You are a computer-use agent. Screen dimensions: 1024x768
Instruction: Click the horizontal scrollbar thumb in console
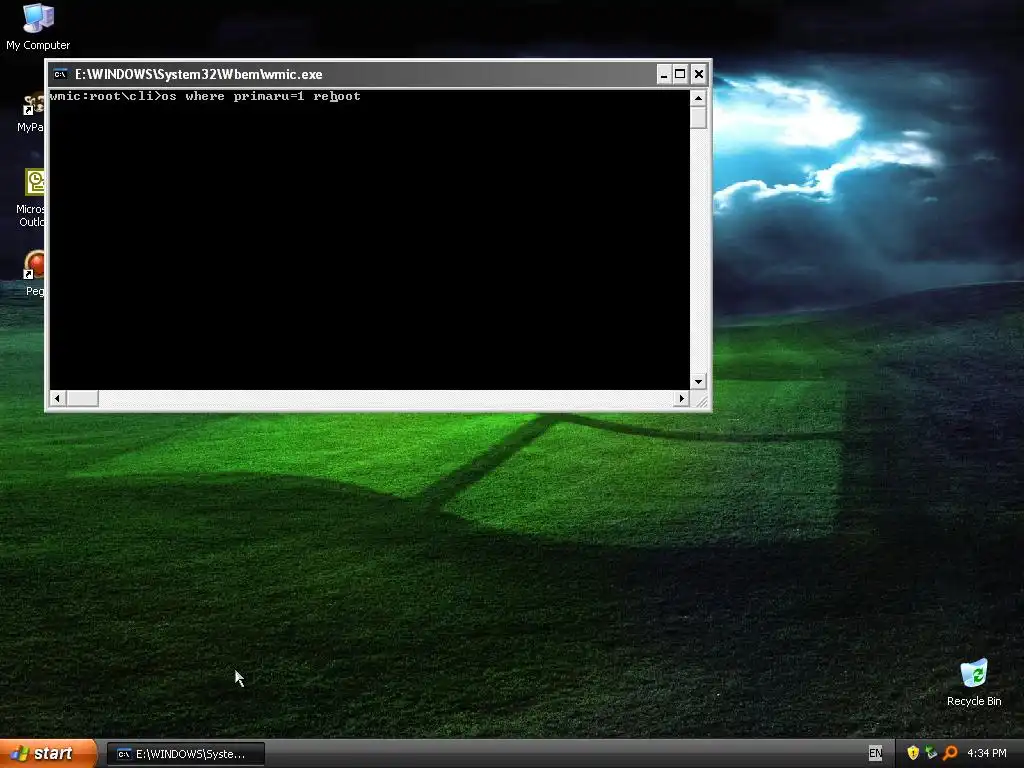pyautogui.click(x=82, y=398)
